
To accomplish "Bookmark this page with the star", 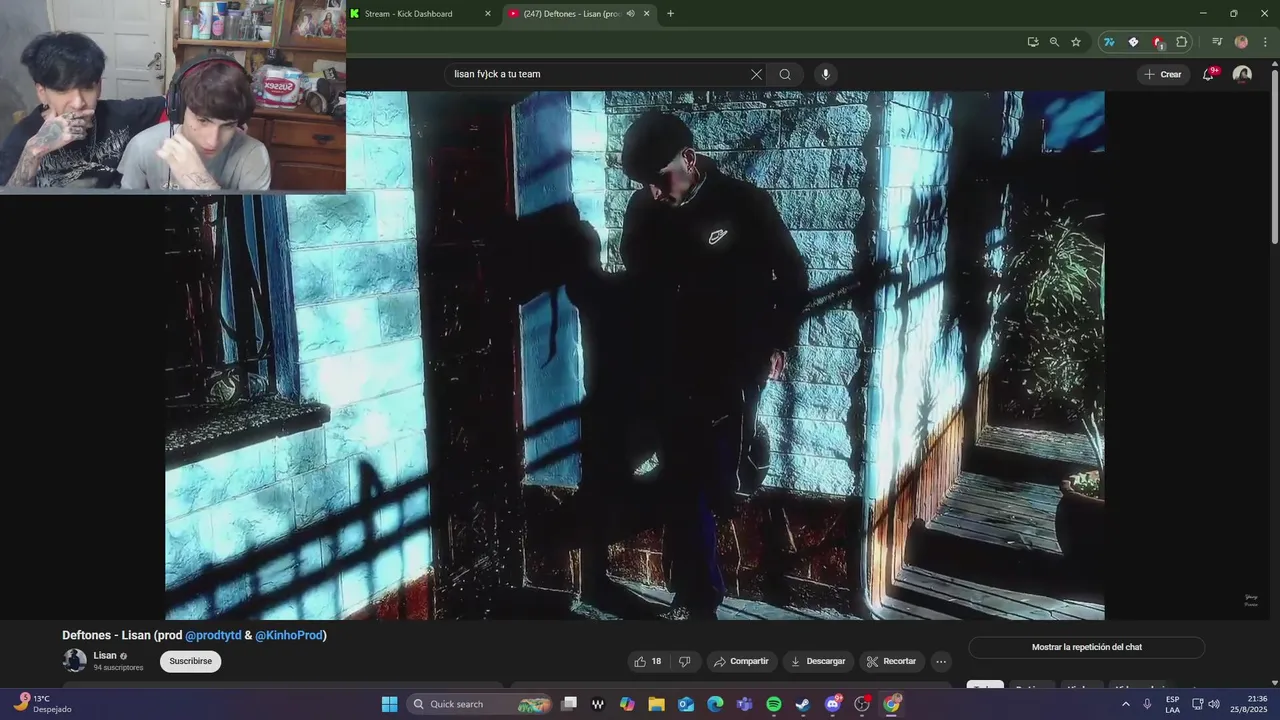I will [1076, 42].
